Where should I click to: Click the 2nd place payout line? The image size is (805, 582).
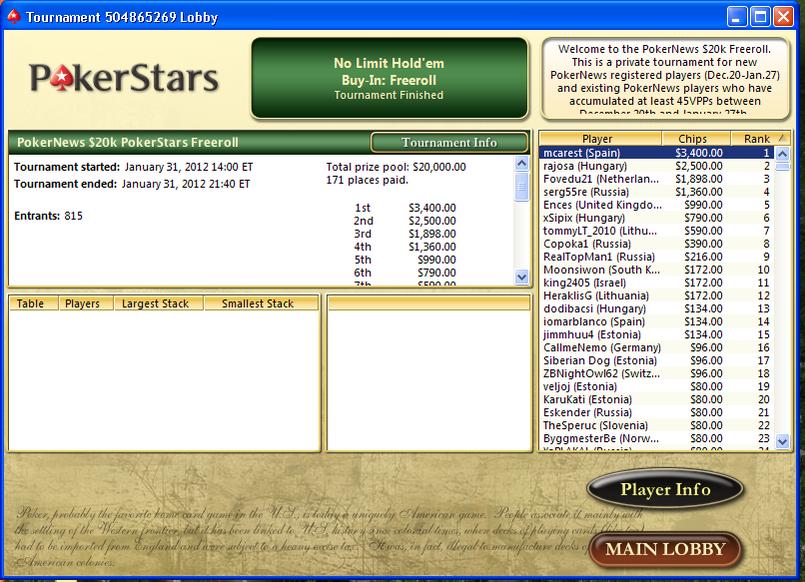pos(405,221)
